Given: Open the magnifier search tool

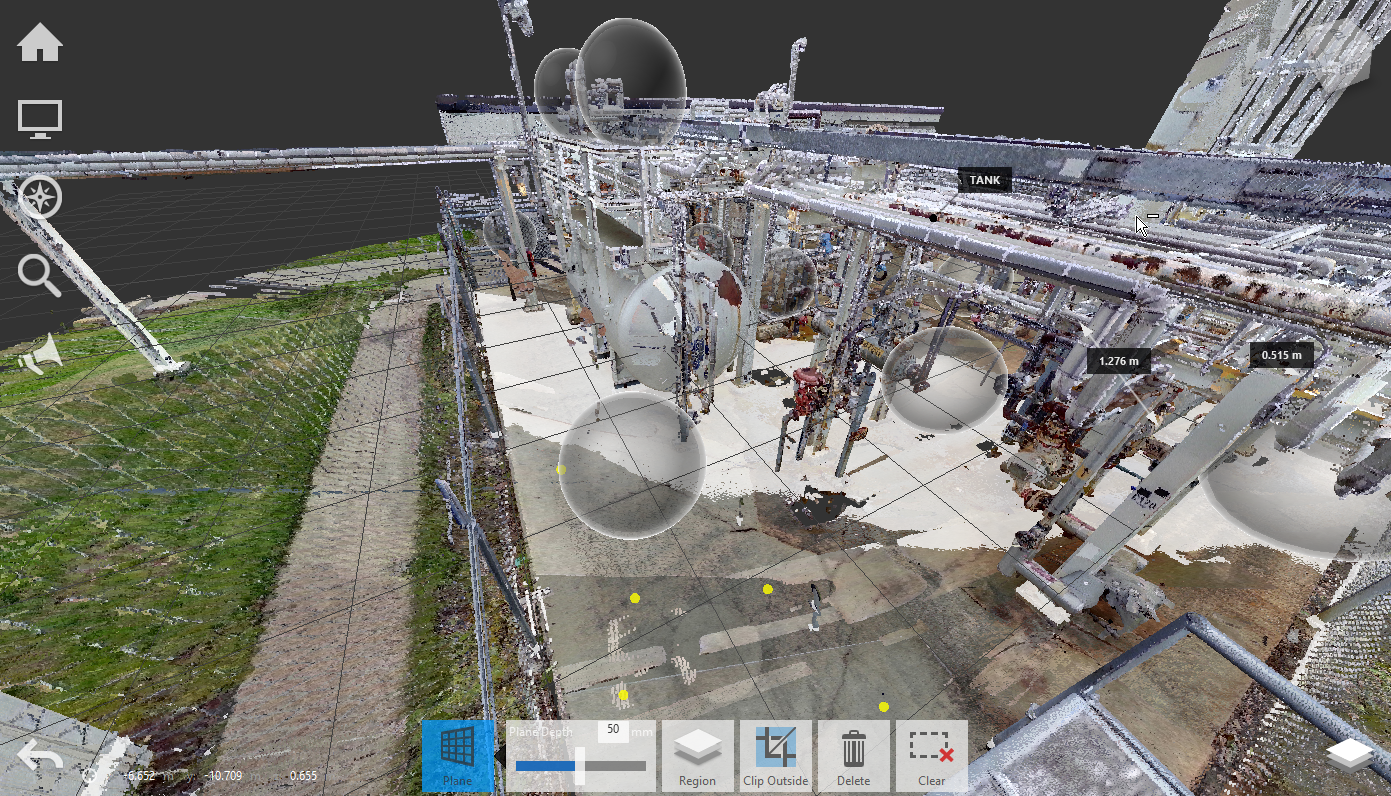Looking at the screenshot, I should (40, 275).
